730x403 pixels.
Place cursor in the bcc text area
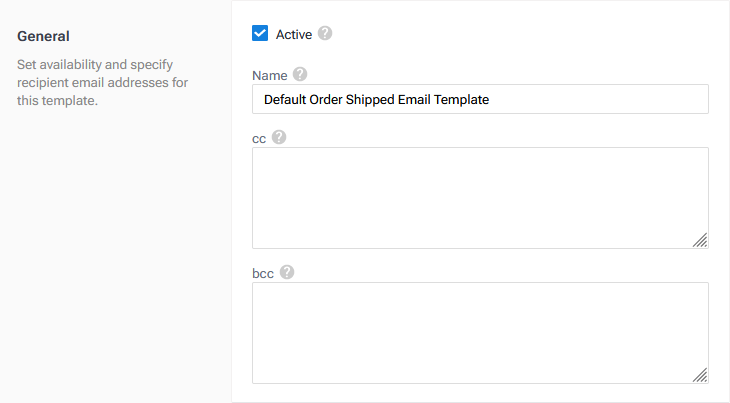click(x=480, y=332)
